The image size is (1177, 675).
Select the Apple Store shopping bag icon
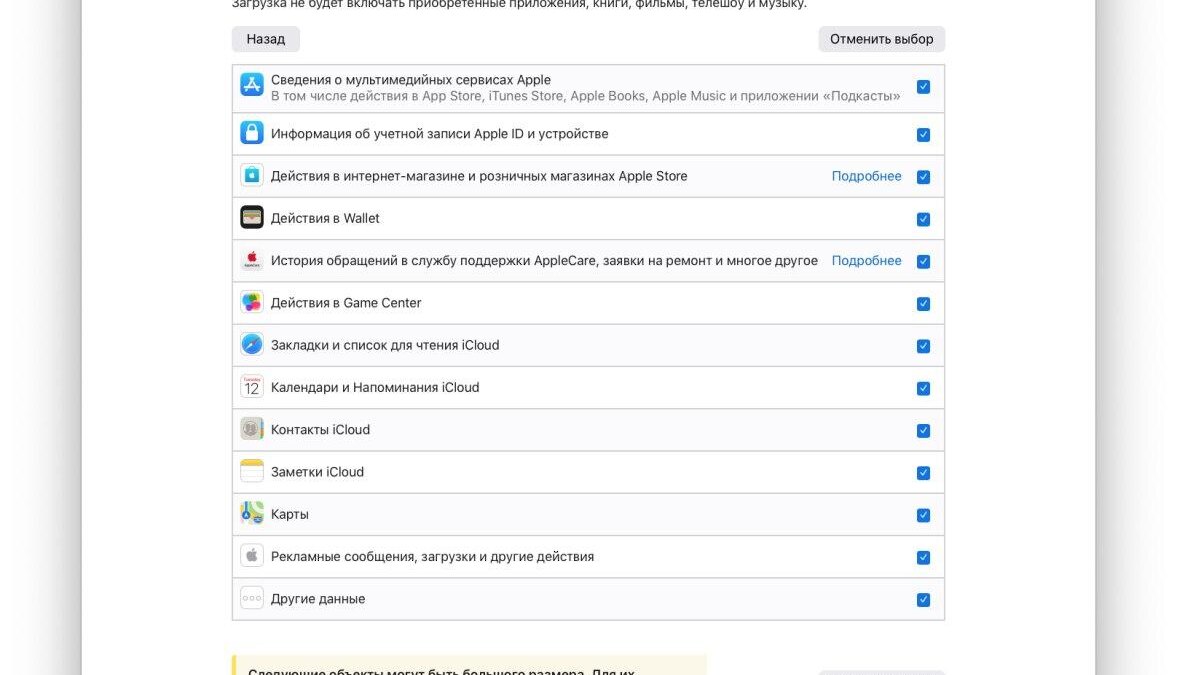pos(251,175)
